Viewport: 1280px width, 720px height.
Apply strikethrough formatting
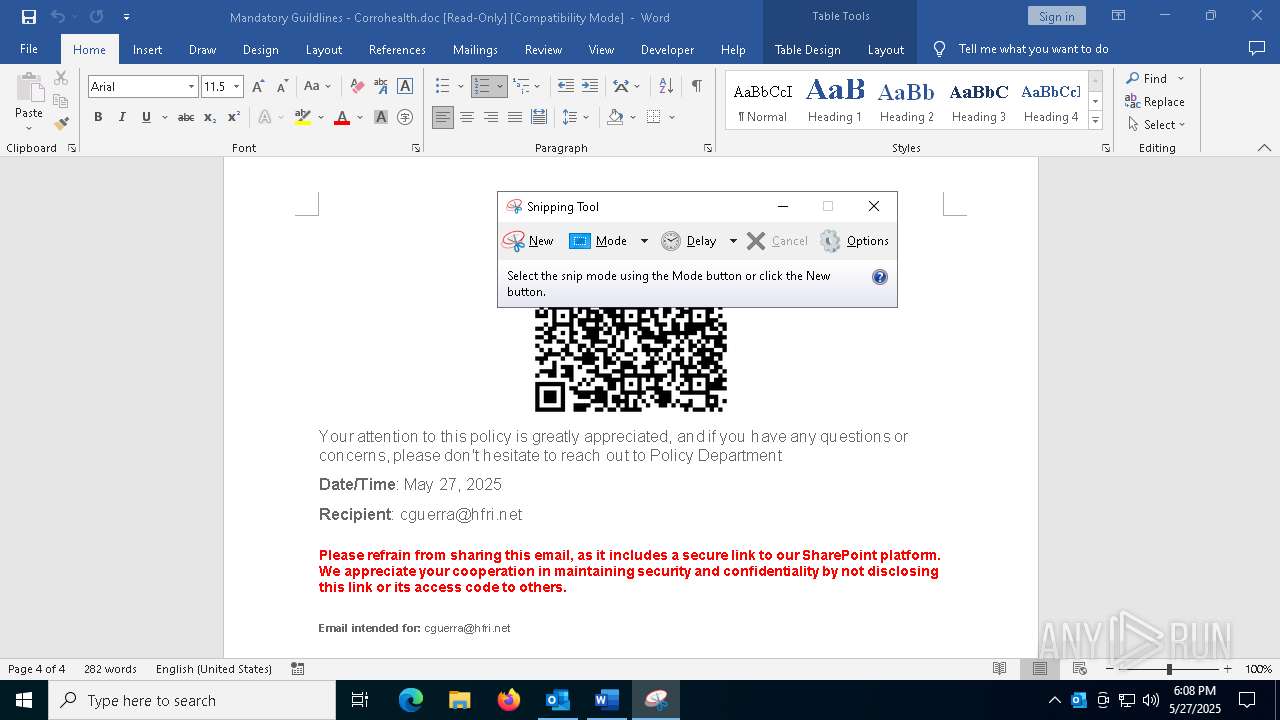(x=186, y=117)
